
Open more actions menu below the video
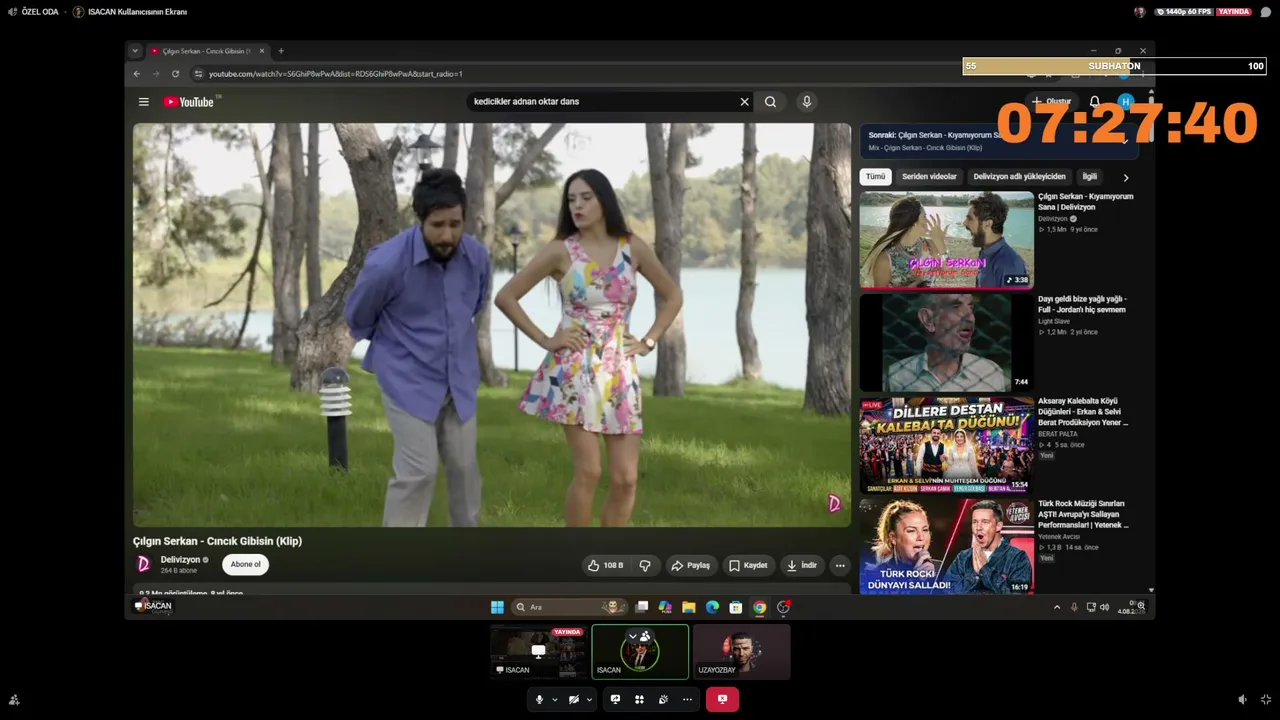tap(840, 565)
